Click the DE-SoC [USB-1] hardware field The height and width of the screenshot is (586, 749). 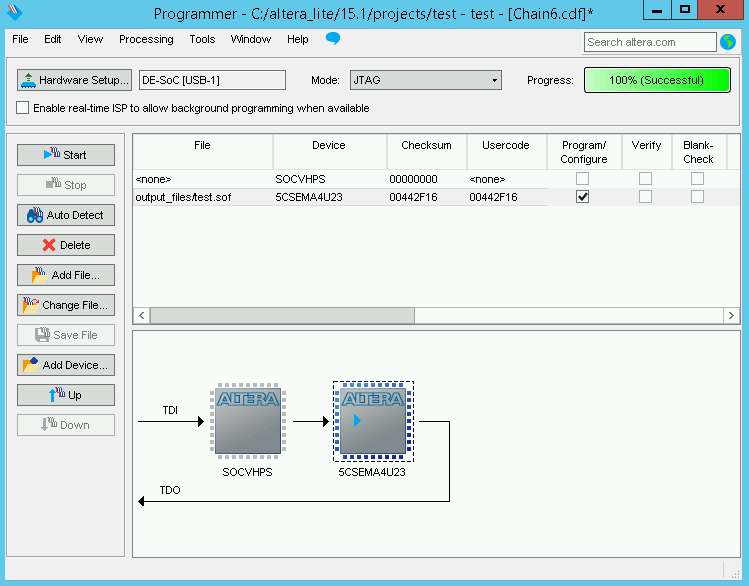pyautogui.click(x=213, y=80)
